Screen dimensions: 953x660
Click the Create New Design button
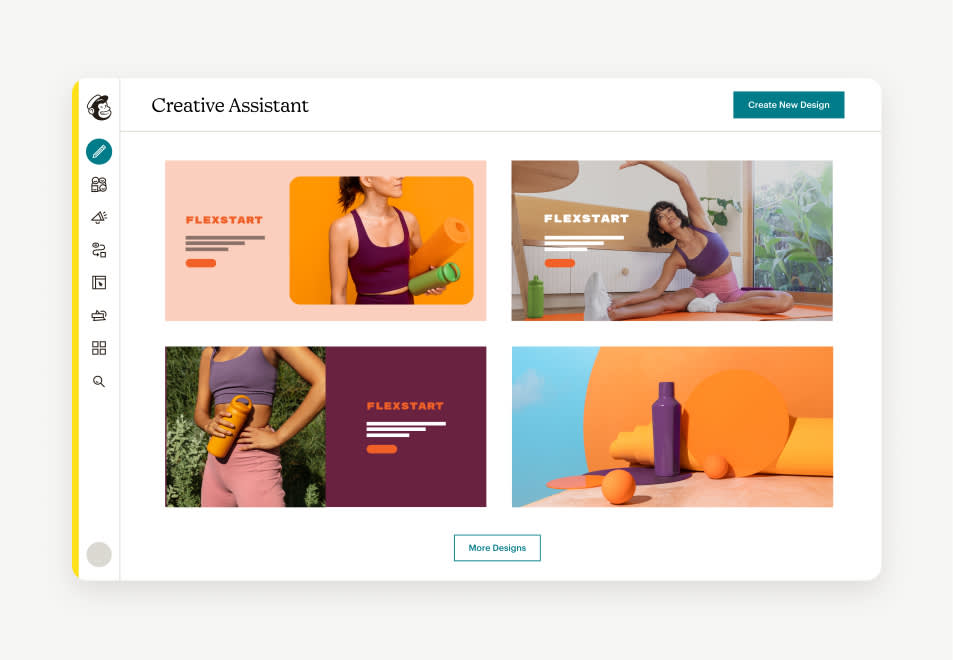788,105
